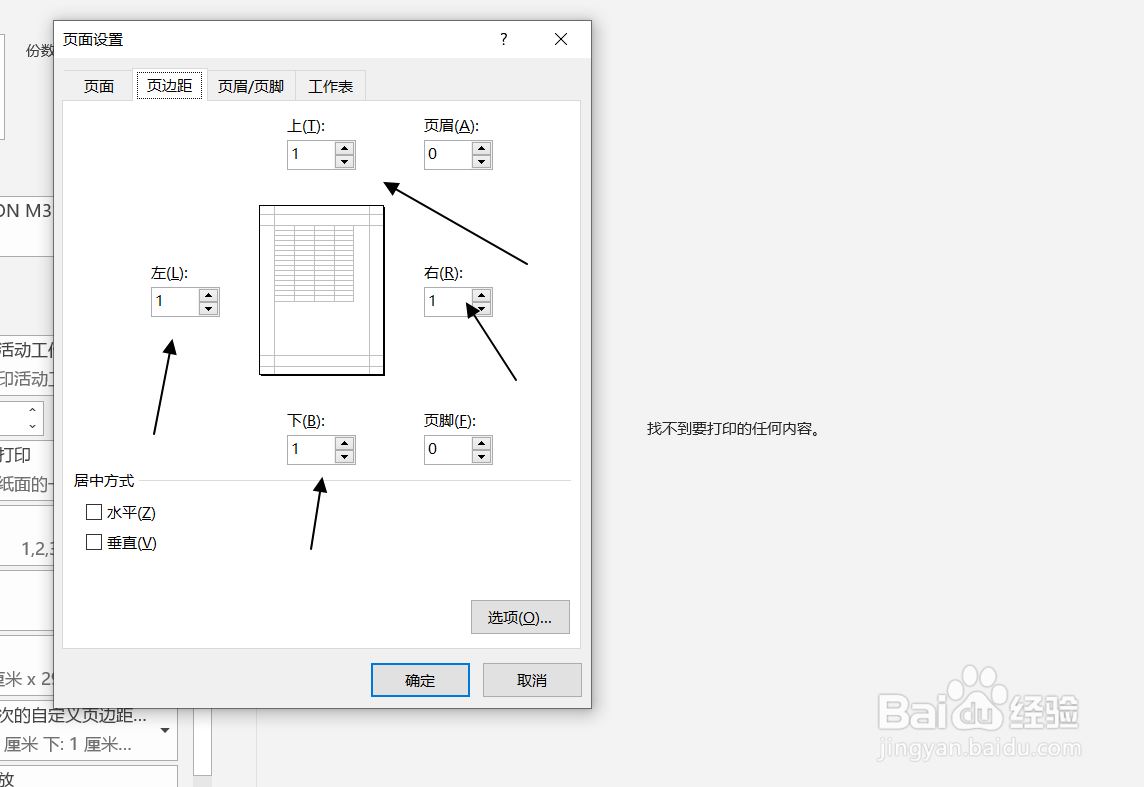Decrease the footer 页脚(F) value with down arrow
1144x787 pixels.
coord(482,455)
